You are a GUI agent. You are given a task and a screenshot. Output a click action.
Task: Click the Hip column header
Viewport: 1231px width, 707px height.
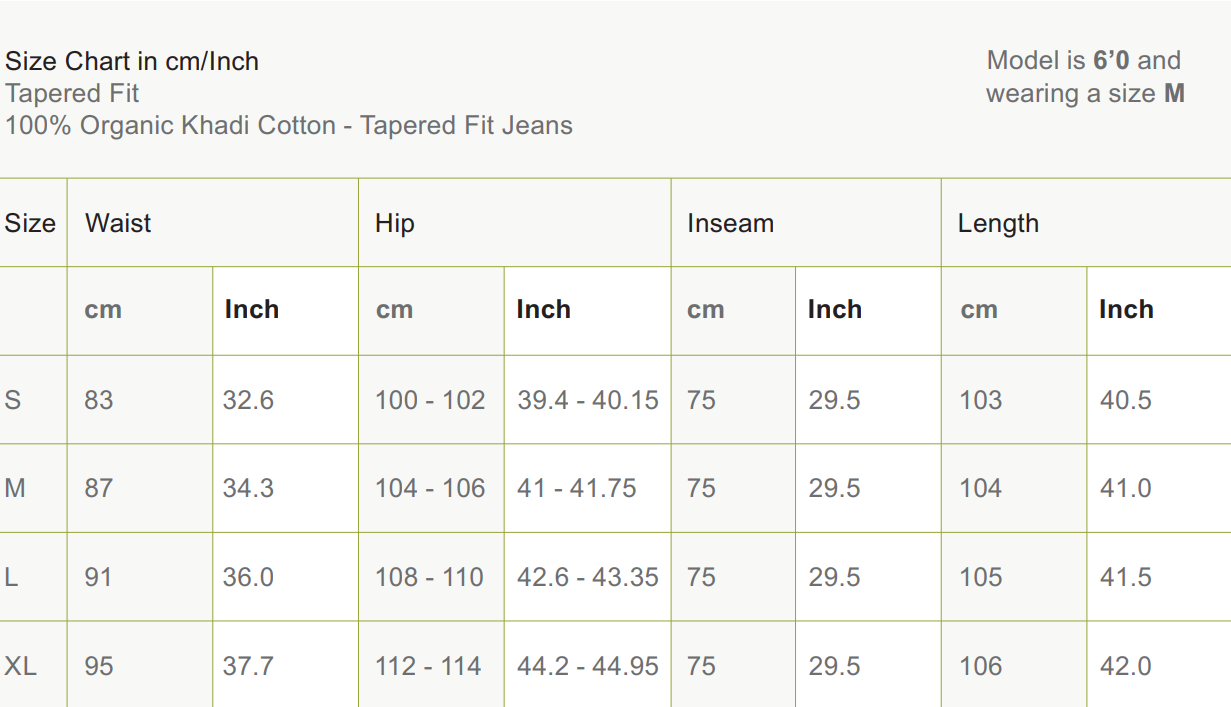pyautogui.click(x=394, y=223)
